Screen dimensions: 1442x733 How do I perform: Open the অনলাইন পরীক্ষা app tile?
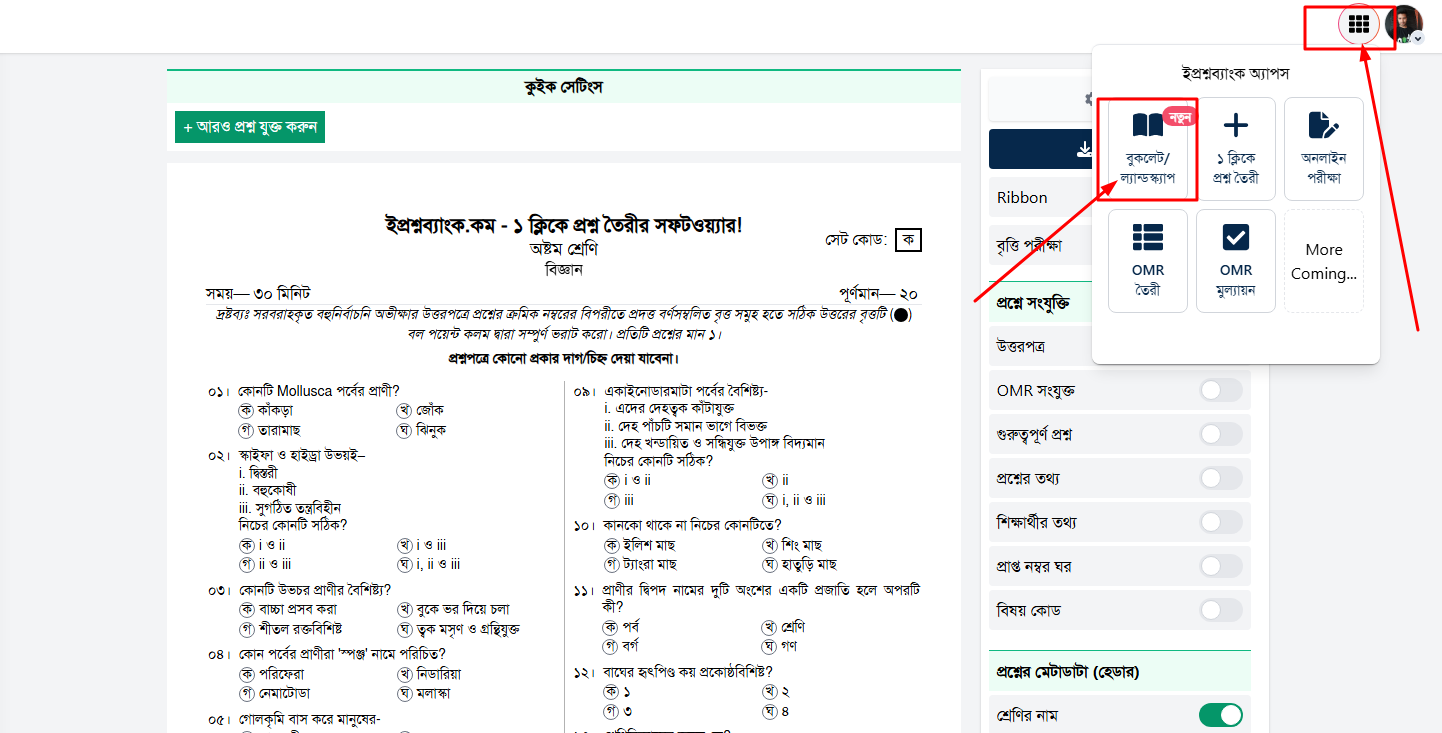1324,148
